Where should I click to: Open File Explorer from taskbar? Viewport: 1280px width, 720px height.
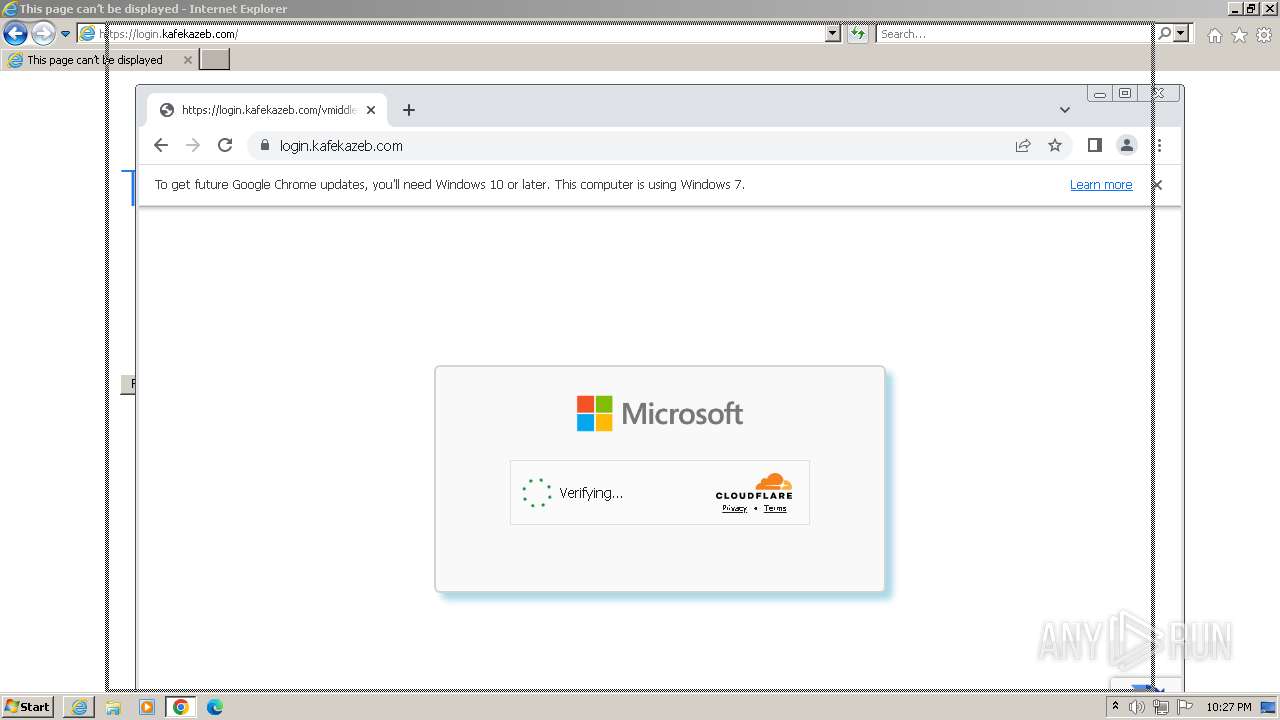[113, 707]
